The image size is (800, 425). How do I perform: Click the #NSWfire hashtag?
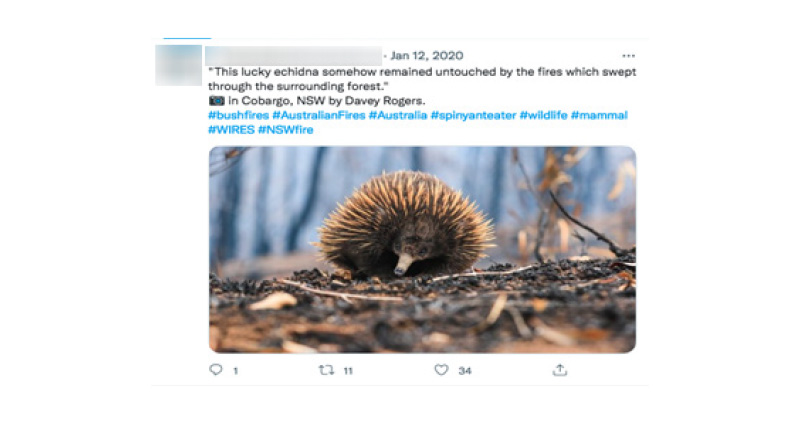tap(285, 129)
